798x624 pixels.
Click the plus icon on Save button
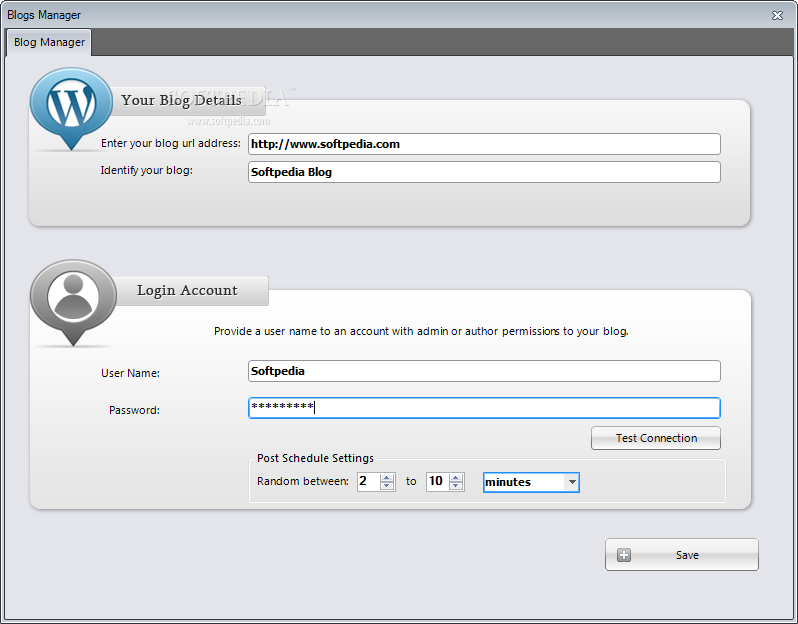[x=624, y=555]
